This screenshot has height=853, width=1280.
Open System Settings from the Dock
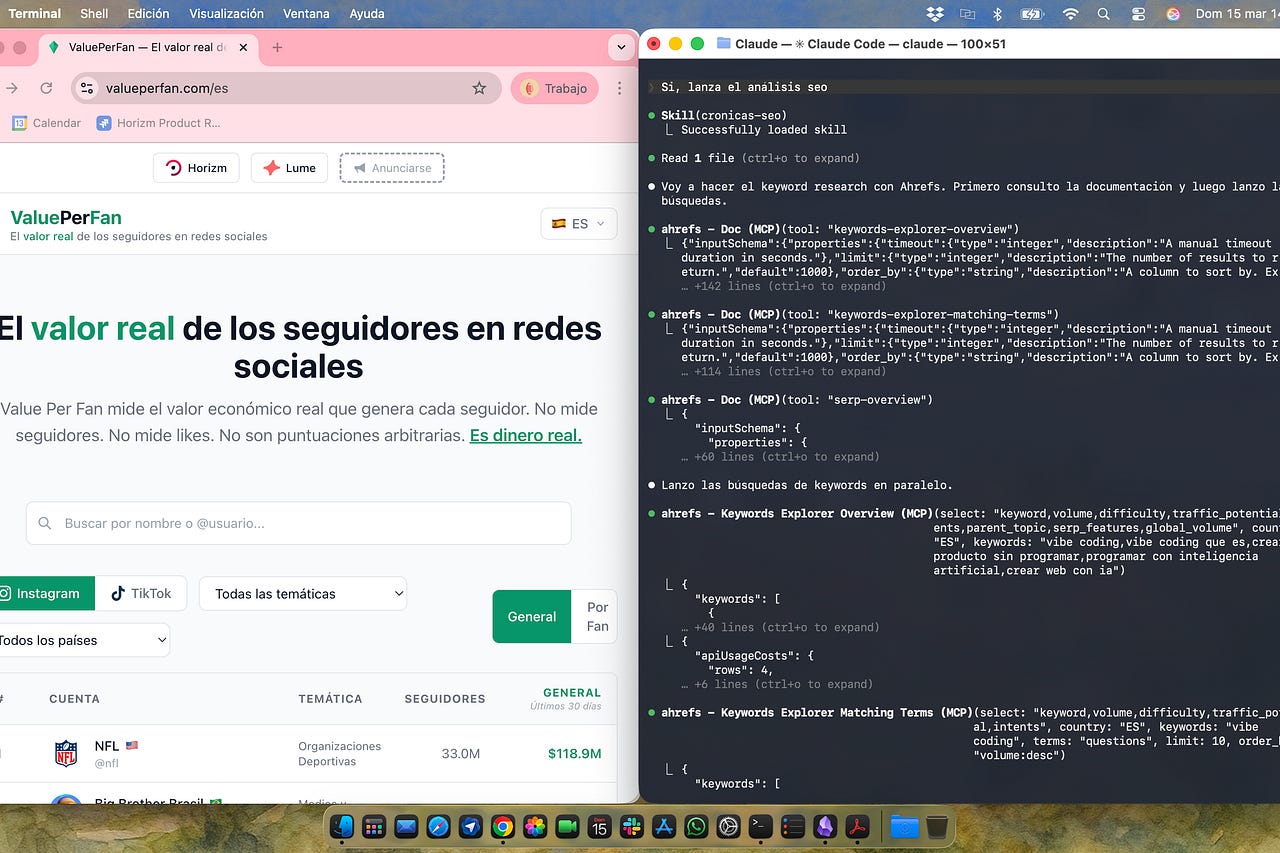point(728,826)
